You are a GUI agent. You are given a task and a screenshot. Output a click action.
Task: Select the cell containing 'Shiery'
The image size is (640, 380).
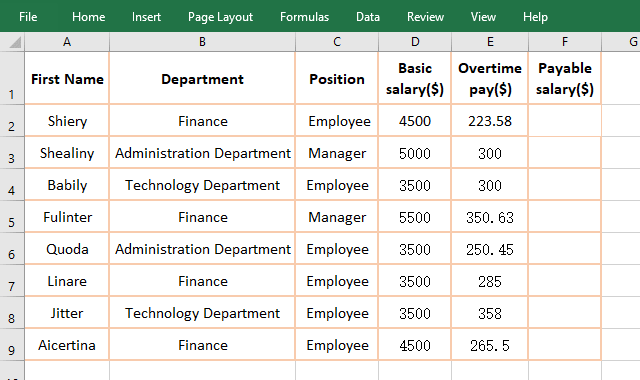click(67, 121)
